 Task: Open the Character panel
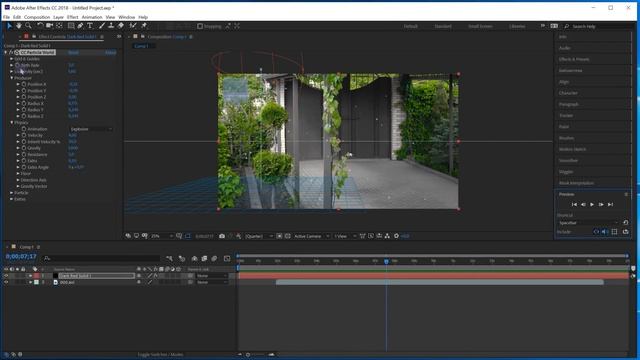coord(568,93)
